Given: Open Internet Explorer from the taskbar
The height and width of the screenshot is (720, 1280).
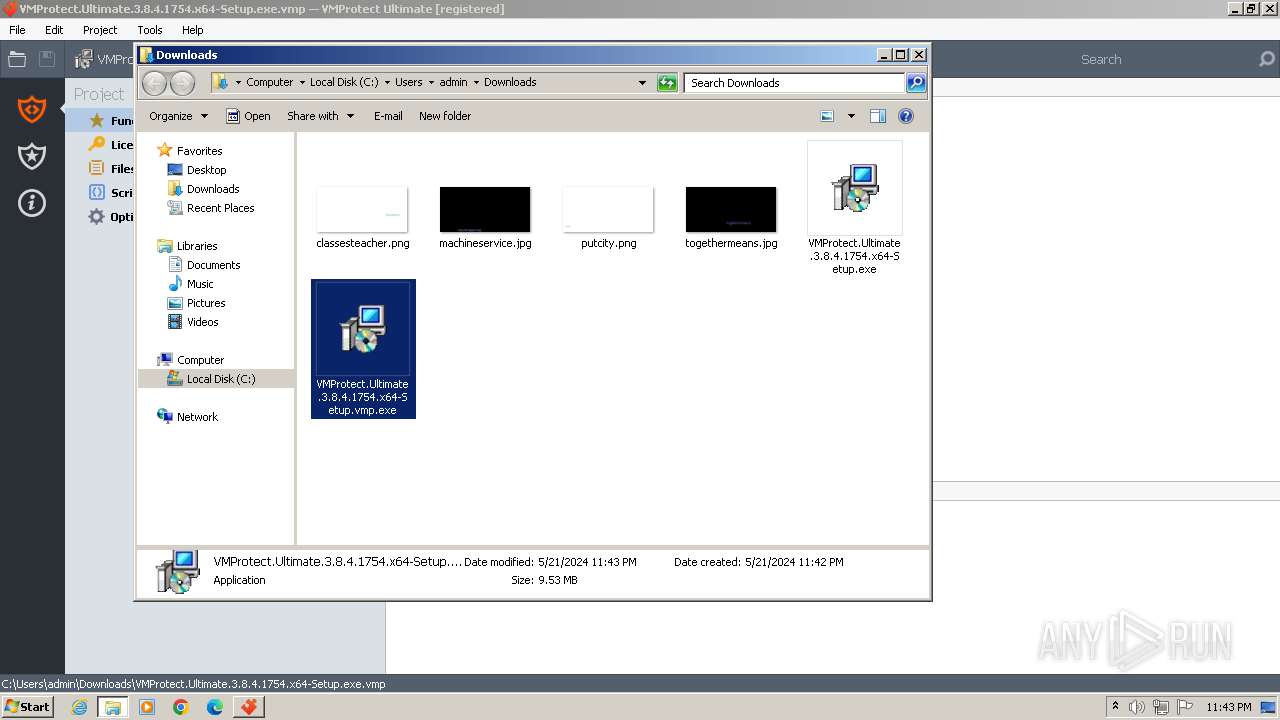Looking at the screenshot, I should point(79,707).
